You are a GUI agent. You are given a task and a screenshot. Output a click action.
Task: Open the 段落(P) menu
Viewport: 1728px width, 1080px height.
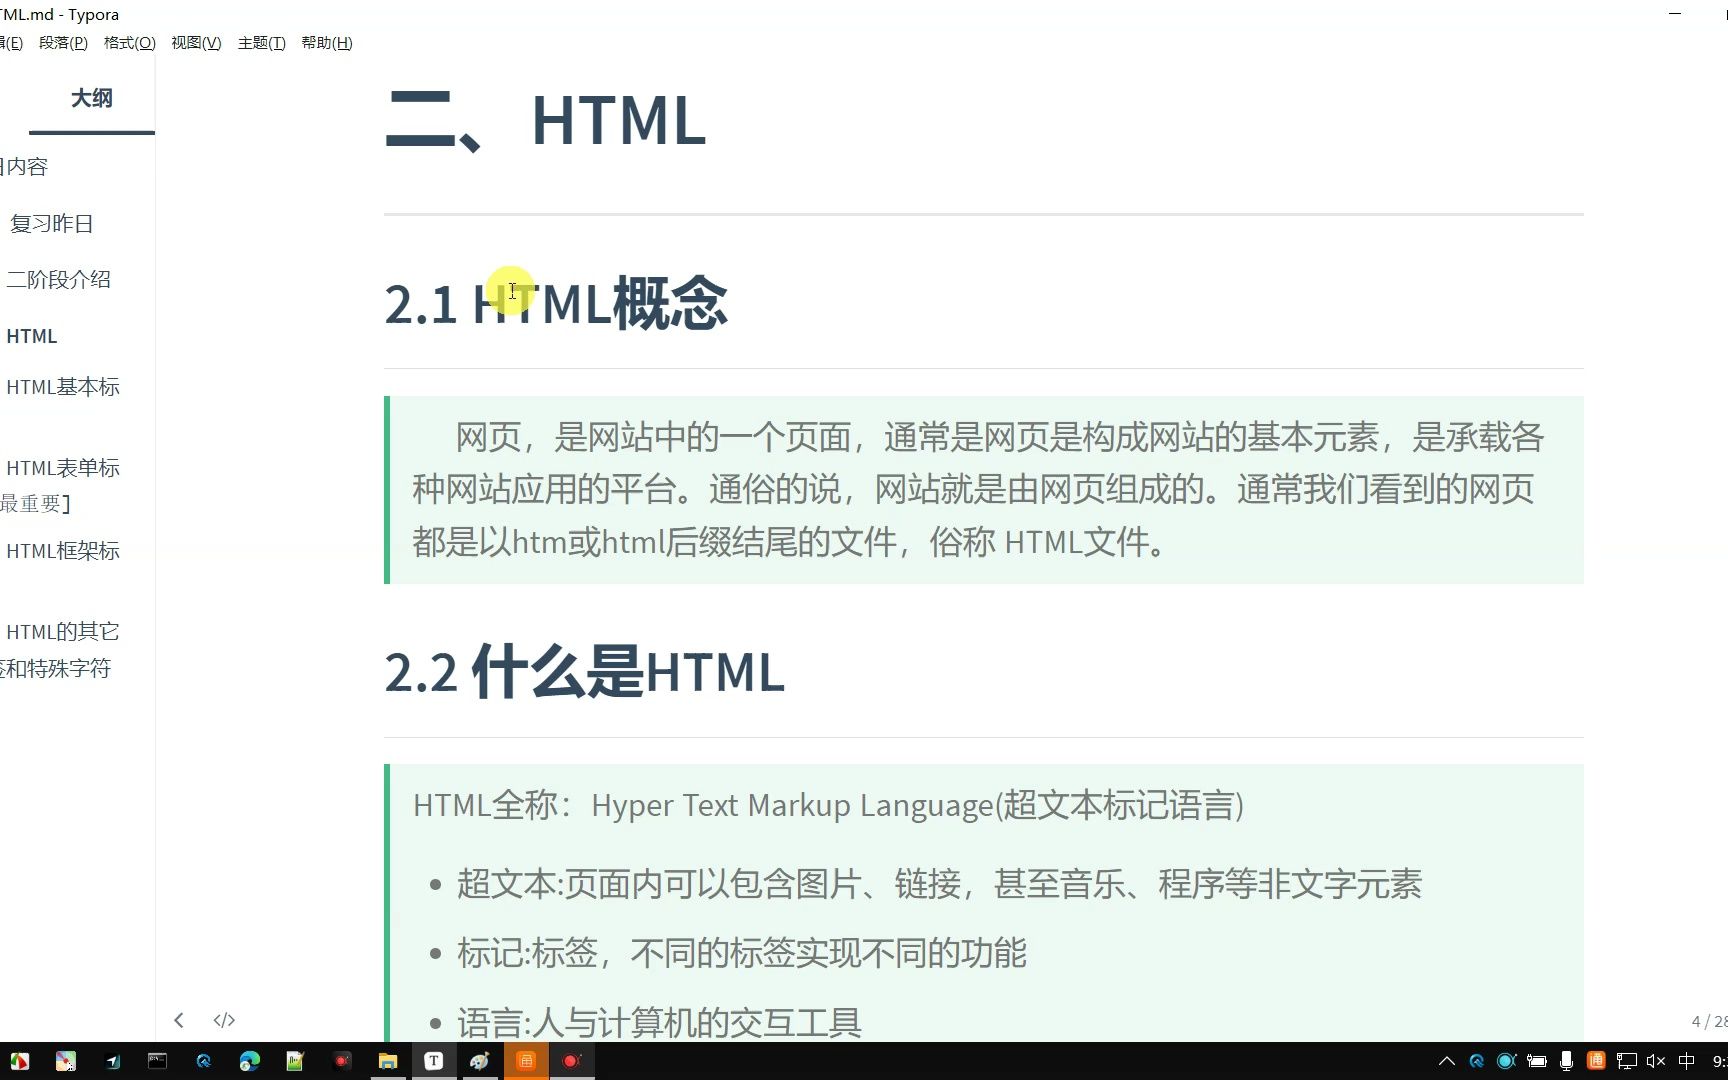pos(63,43)
